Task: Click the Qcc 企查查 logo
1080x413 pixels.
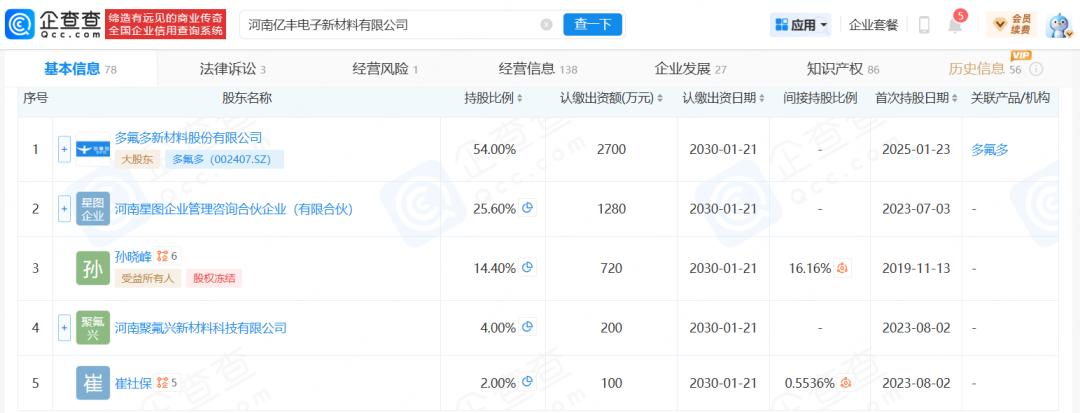Action: [54, 24]
